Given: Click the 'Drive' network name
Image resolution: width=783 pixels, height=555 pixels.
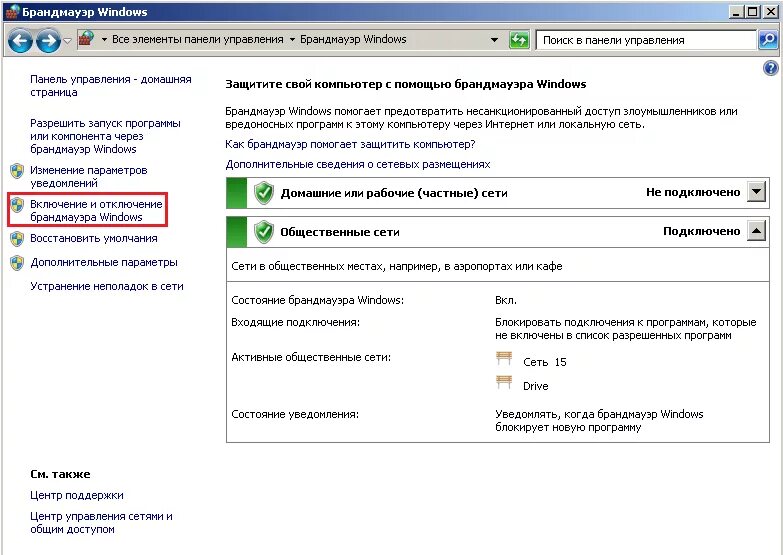Looking at the screenshot, I should pos(536,386).
